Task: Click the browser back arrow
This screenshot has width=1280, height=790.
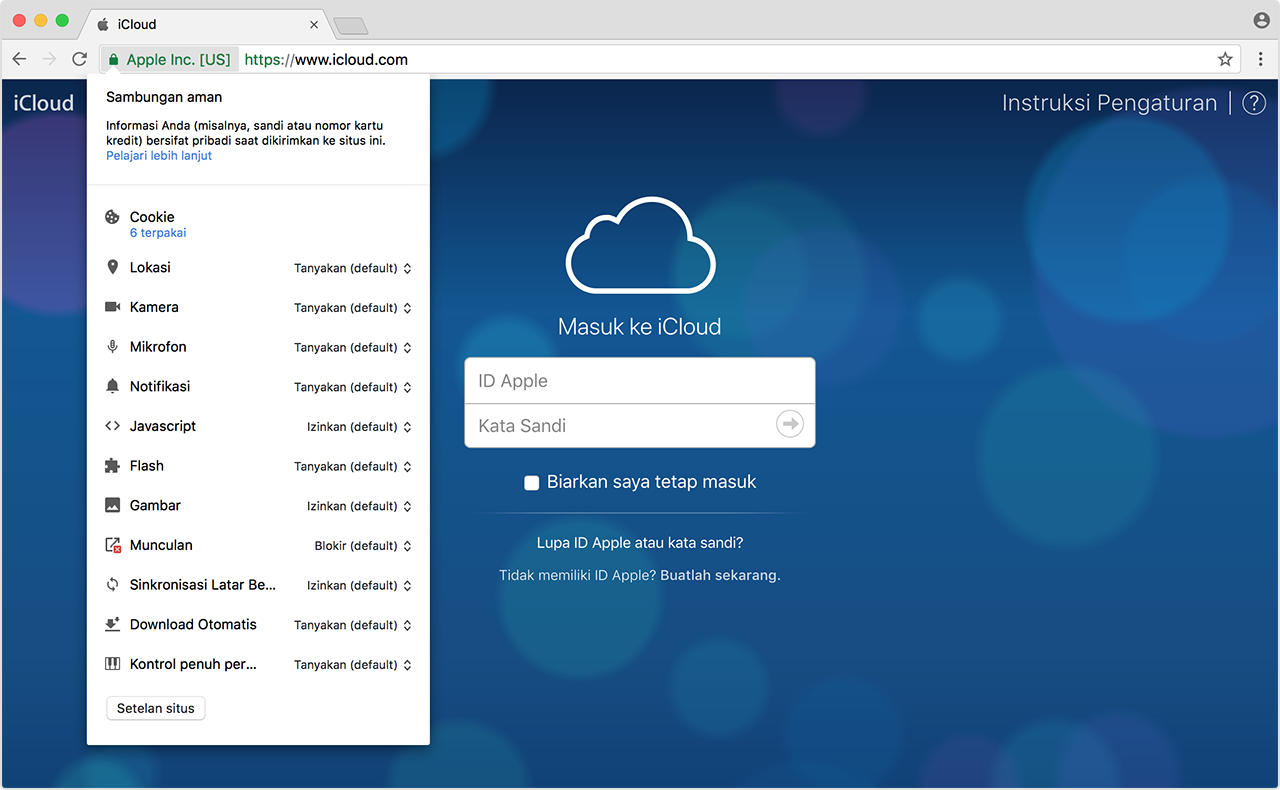Action: [x=19, y=59]
